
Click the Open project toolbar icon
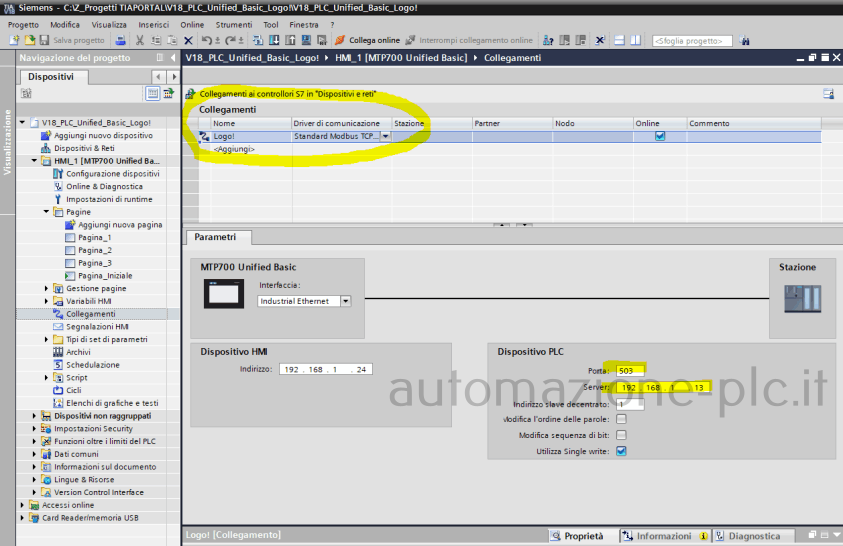(30, 40)
